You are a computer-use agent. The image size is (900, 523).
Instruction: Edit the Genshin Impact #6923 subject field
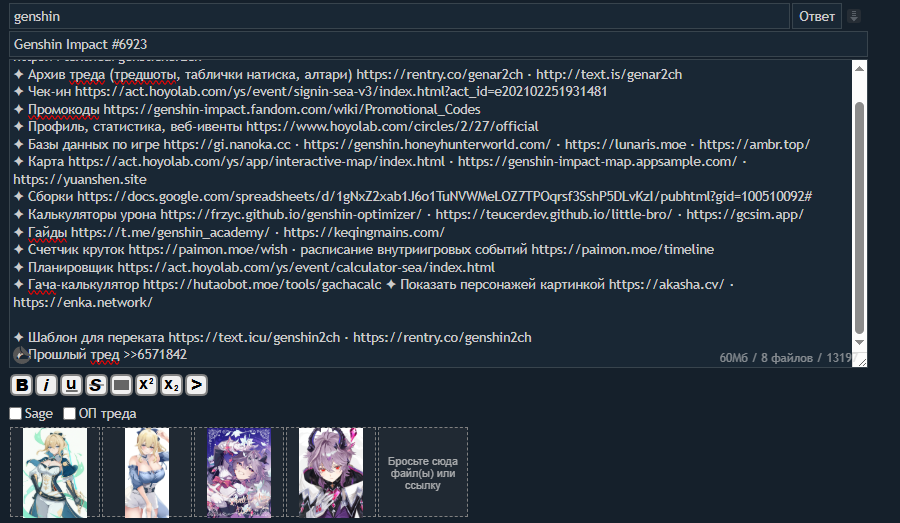(x=438, y=44)
